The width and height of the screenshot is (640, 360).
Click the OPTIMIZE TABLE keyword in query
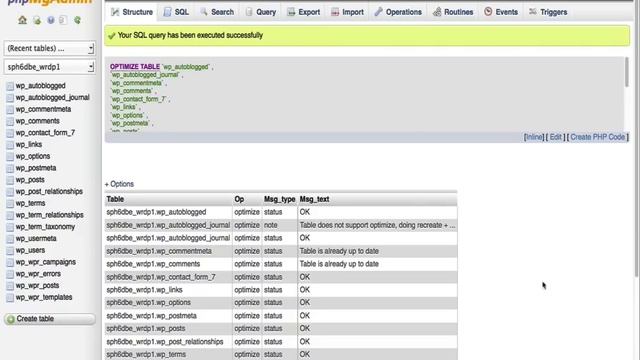(135, 67)
